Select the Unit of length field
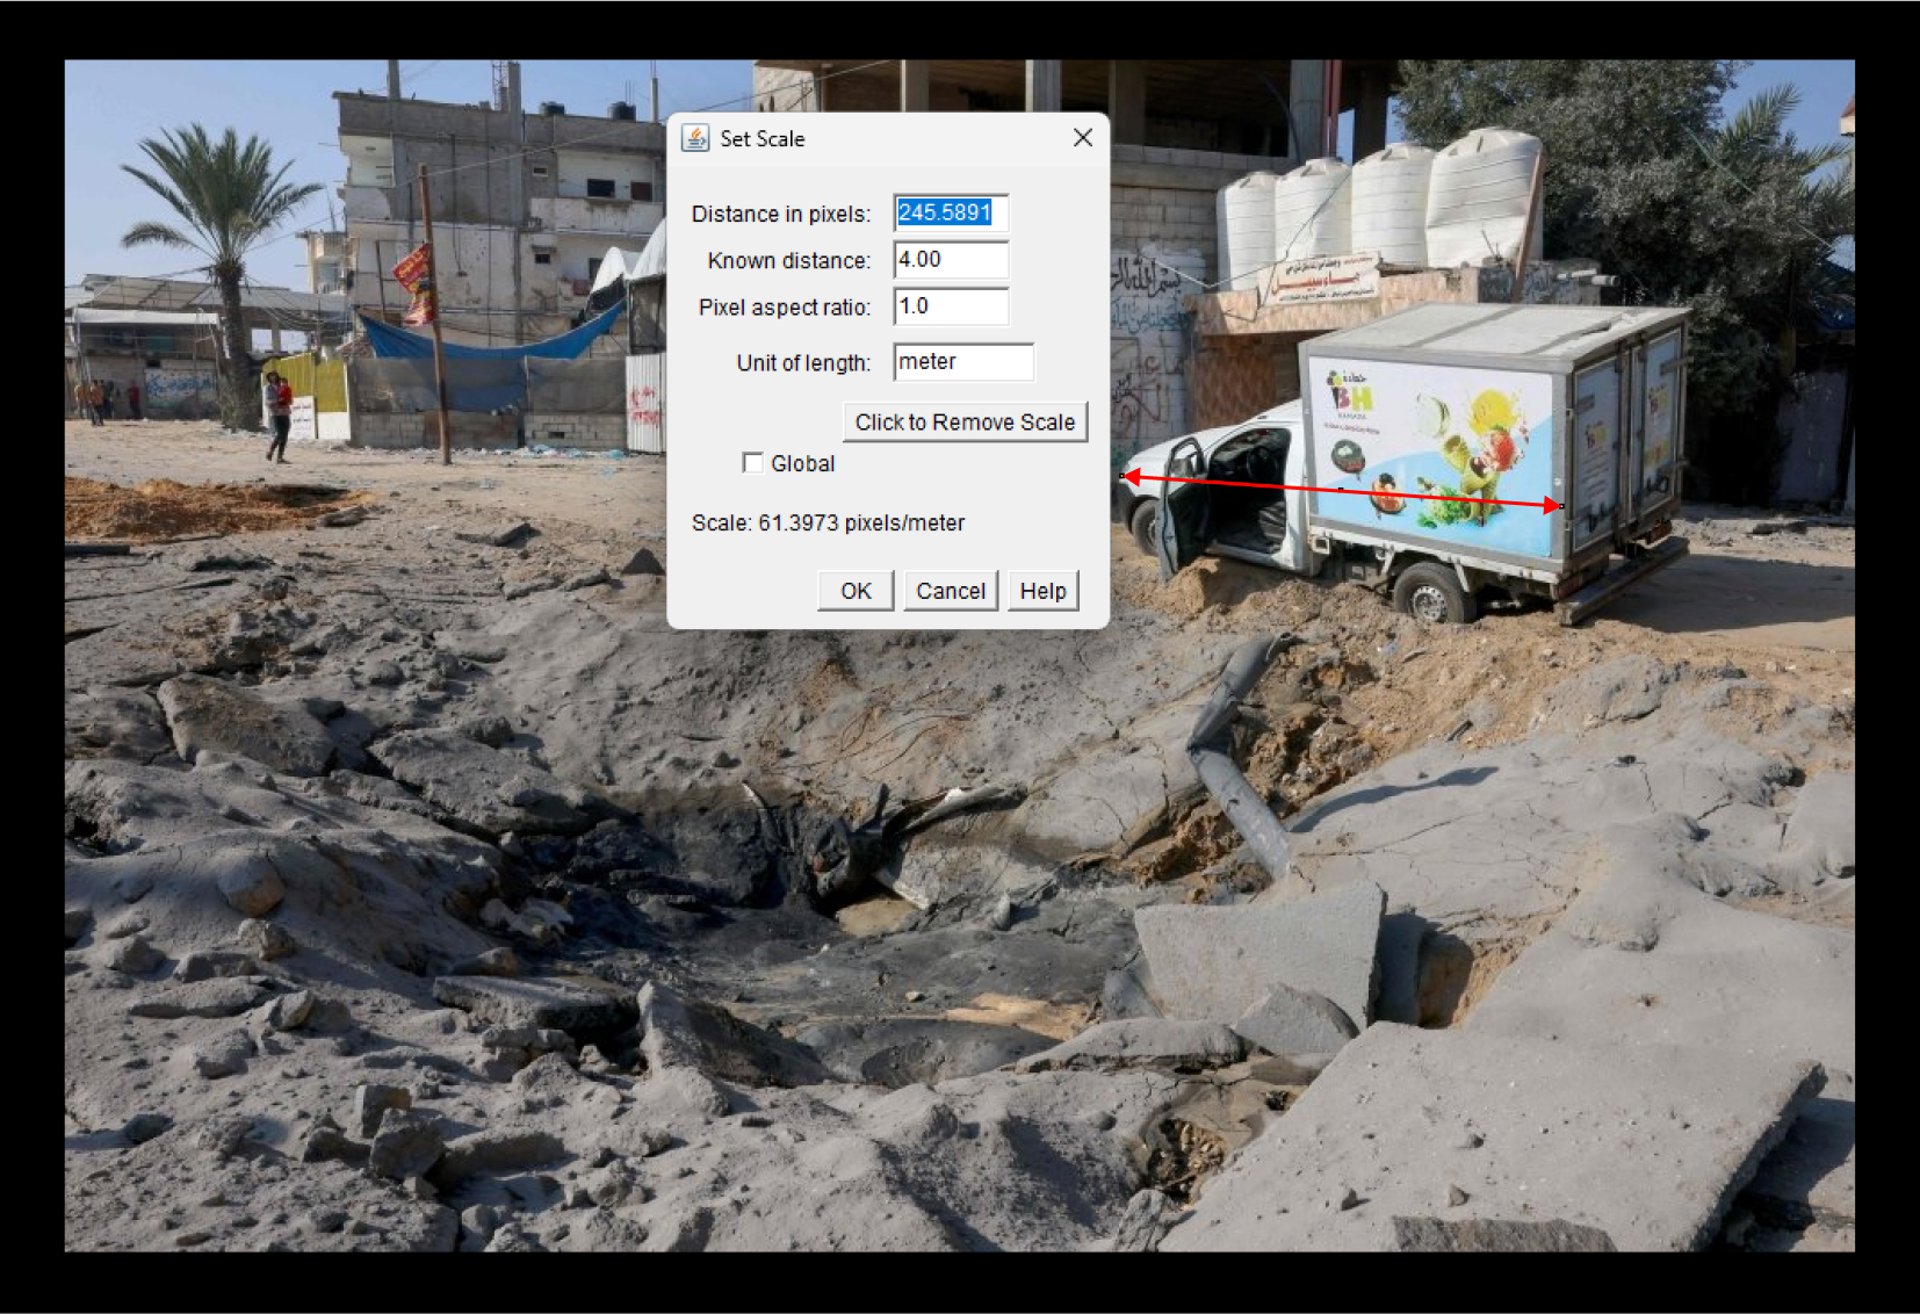This screenshot has height=1314, width=1920. tap(962, 362)
